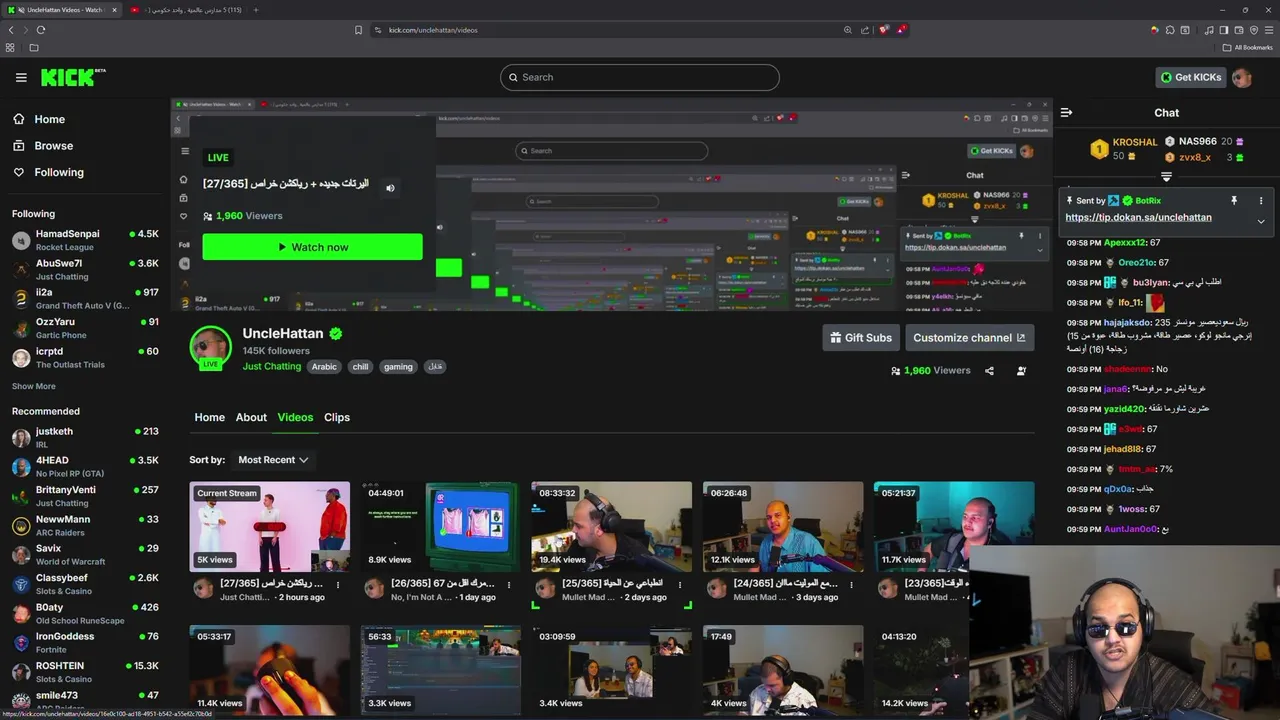
Task: Open justketh in Recommended list
Action: coord(85,437)
